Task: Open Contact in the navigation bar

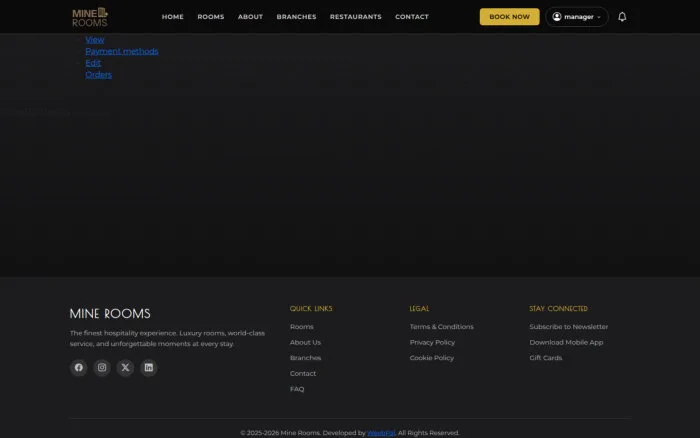Action: [412, 17]
